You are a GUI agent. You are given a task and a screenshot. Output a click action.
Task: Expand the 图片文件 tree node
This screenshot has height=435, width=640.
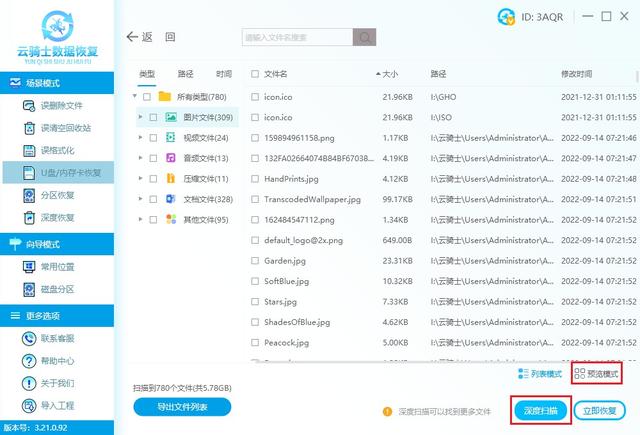[140, 117]
